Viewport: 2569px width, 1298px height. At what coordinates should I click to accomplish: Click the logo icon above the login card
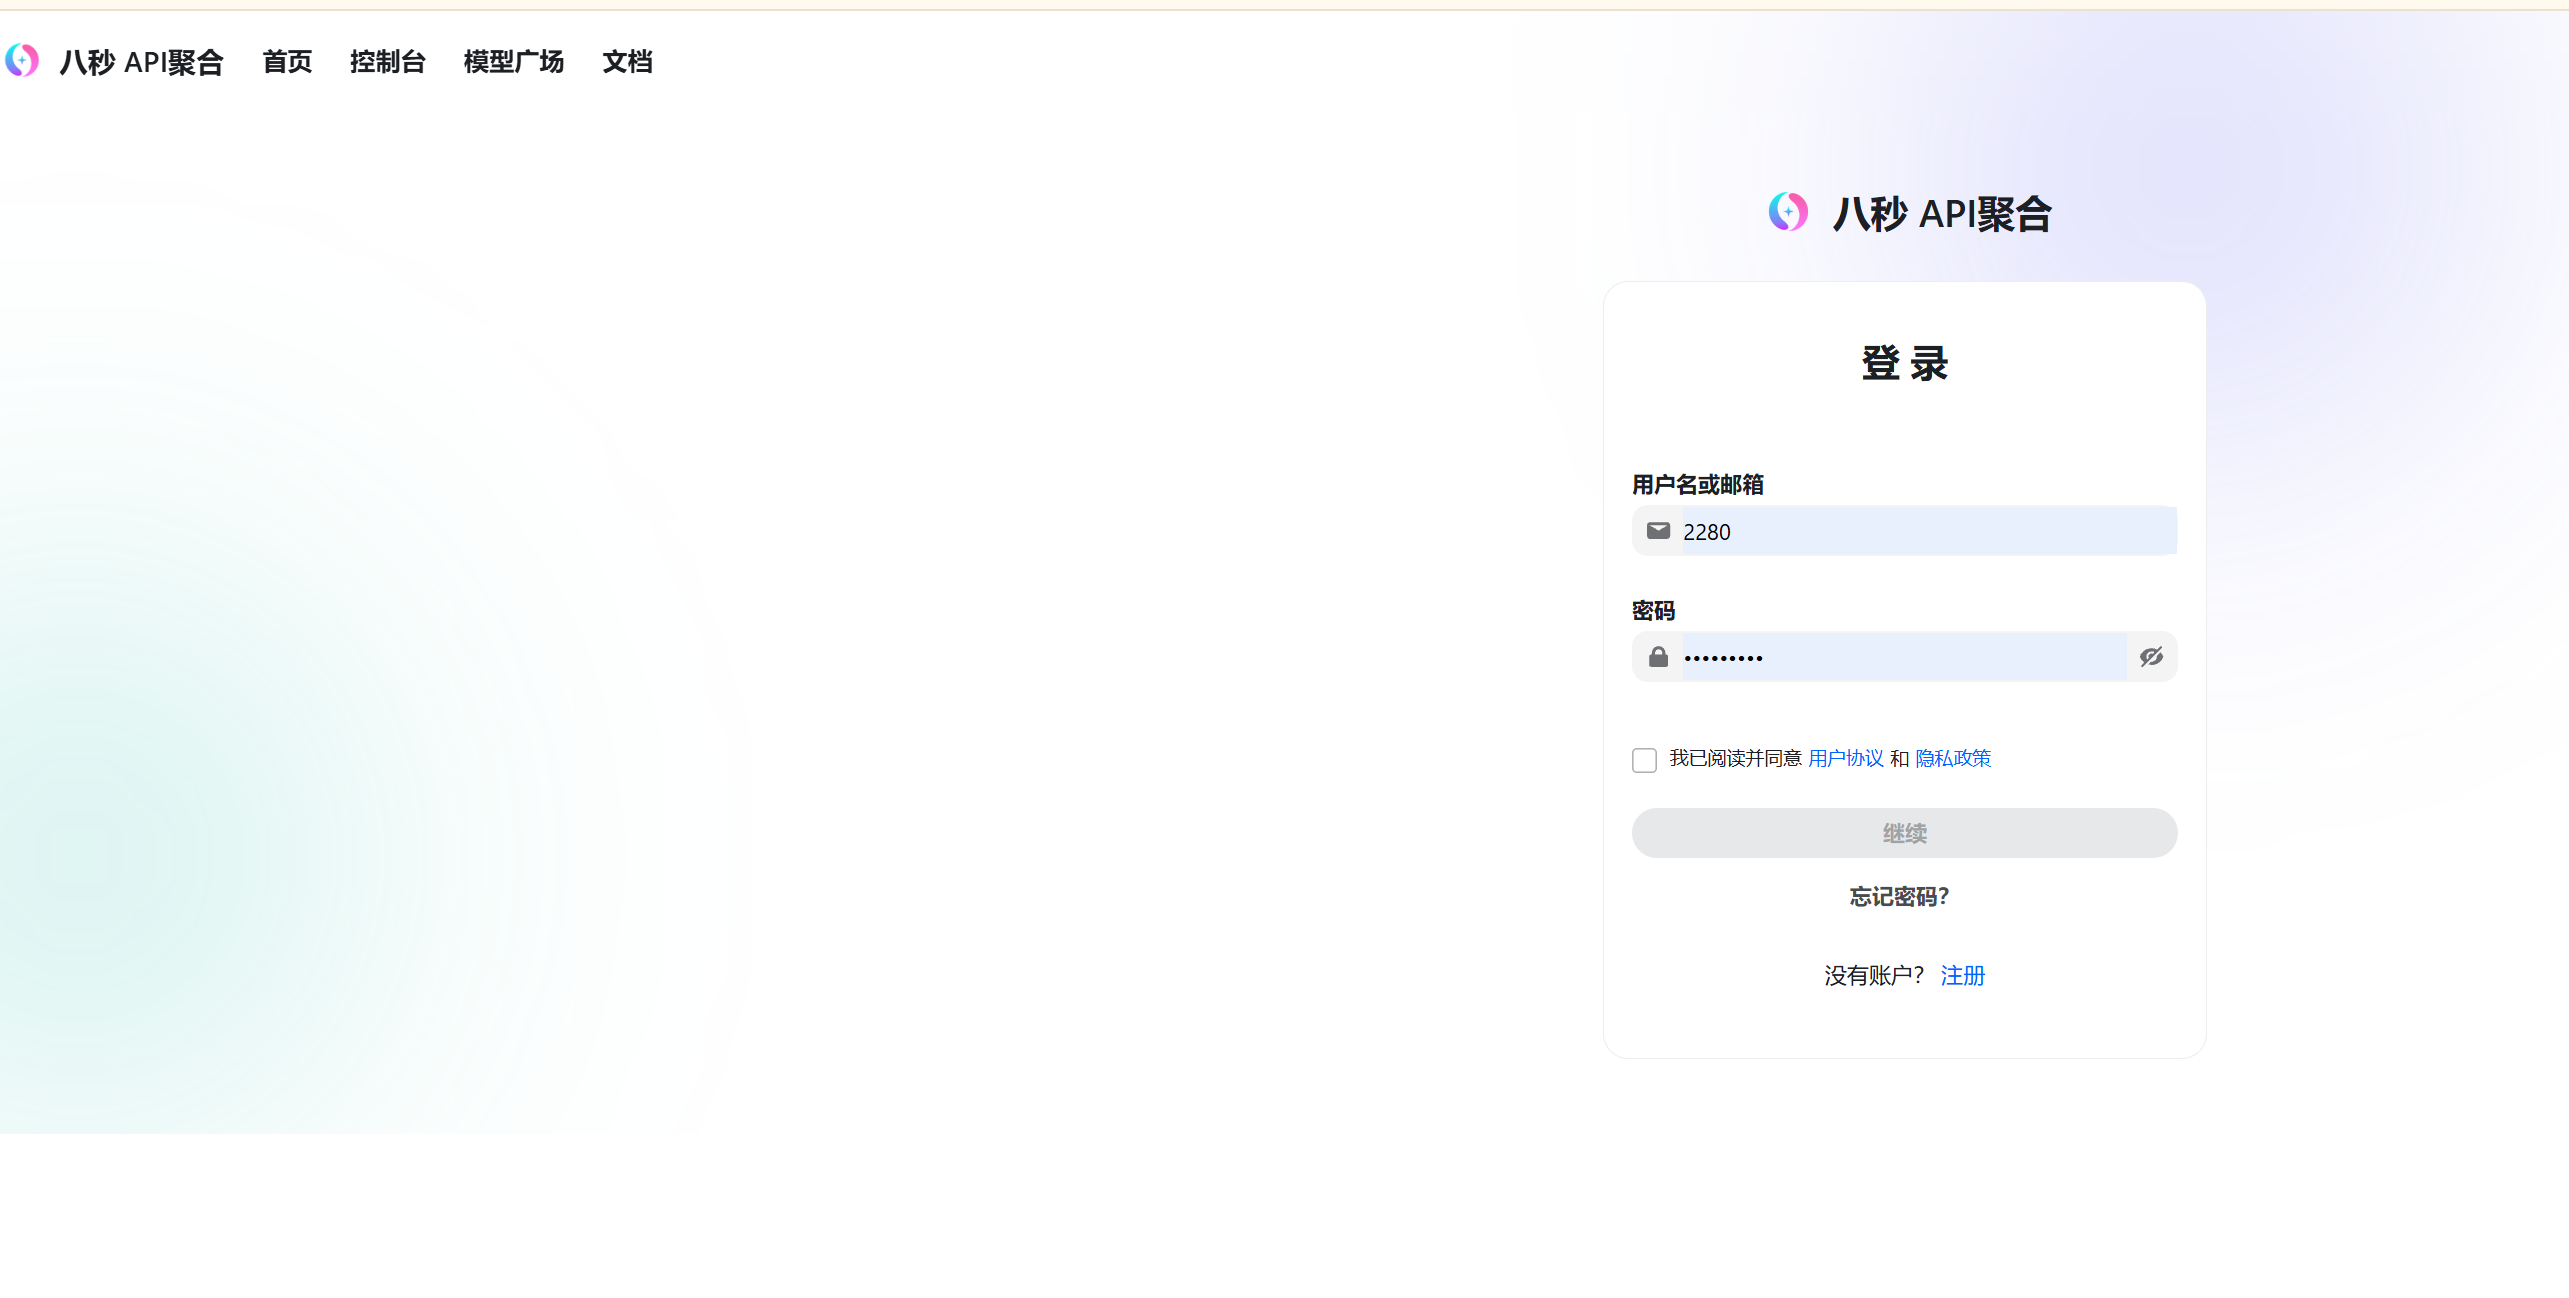[x=1788, y=212]
